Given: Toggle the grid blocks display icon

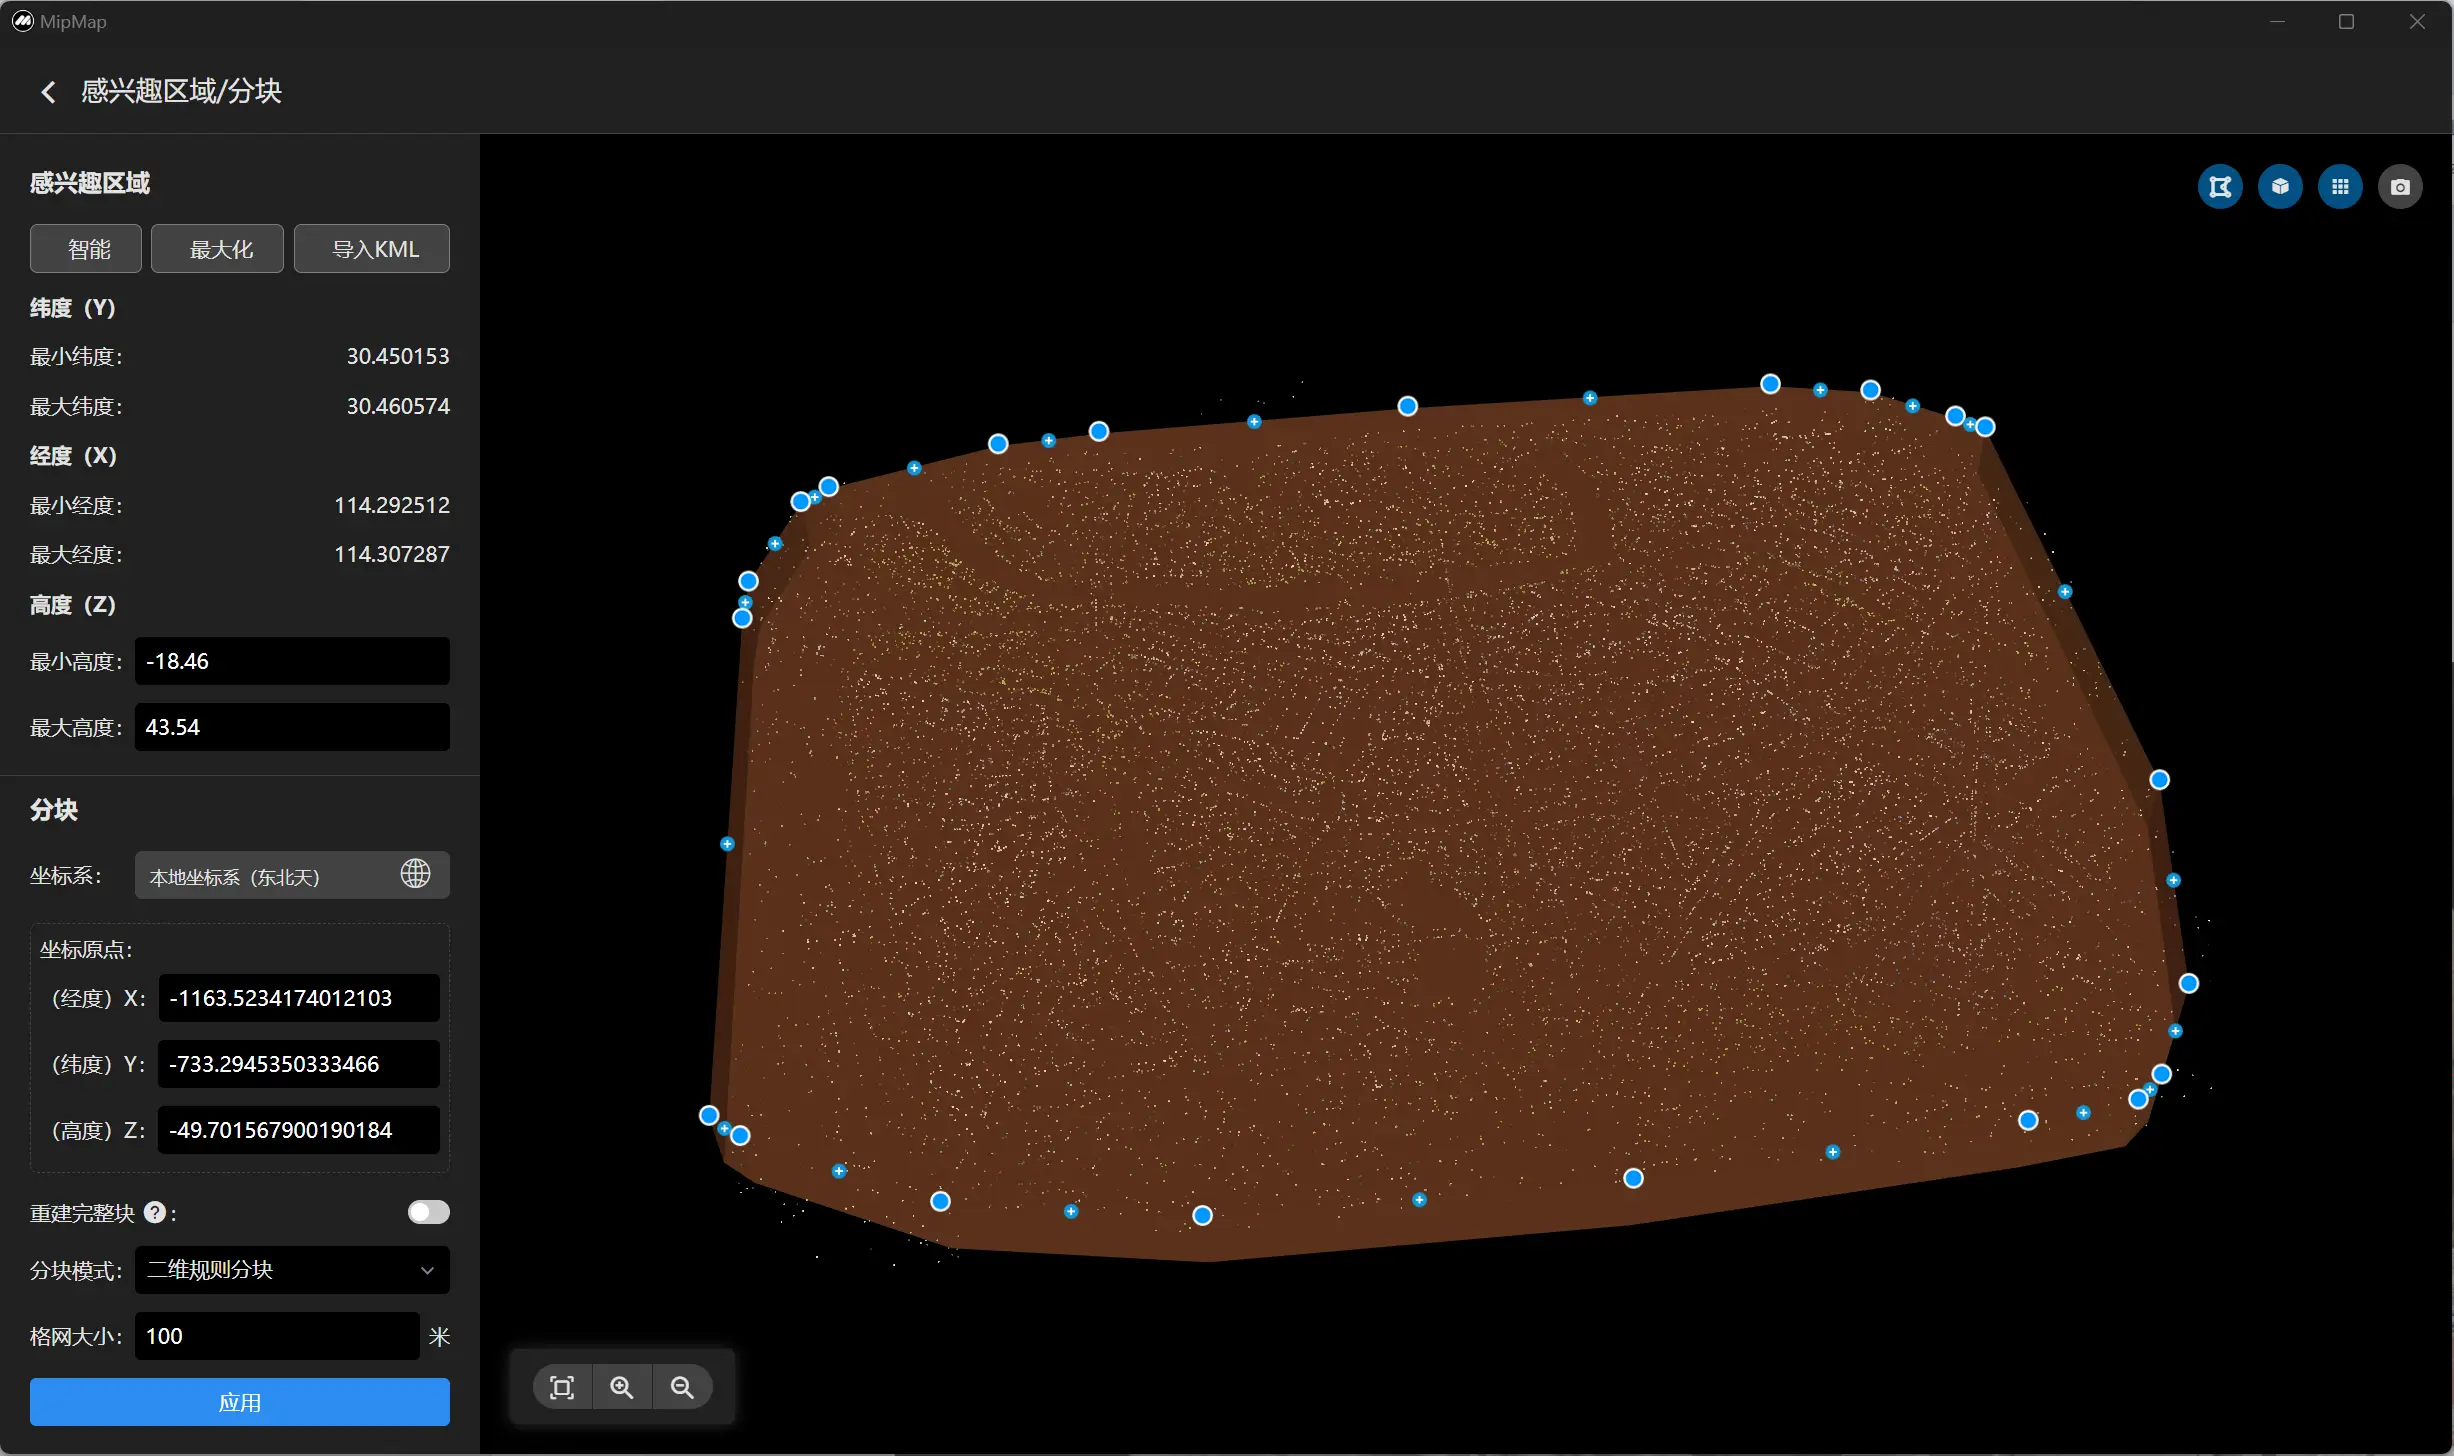Looking at the screenshot, I should coord(2340,187).
